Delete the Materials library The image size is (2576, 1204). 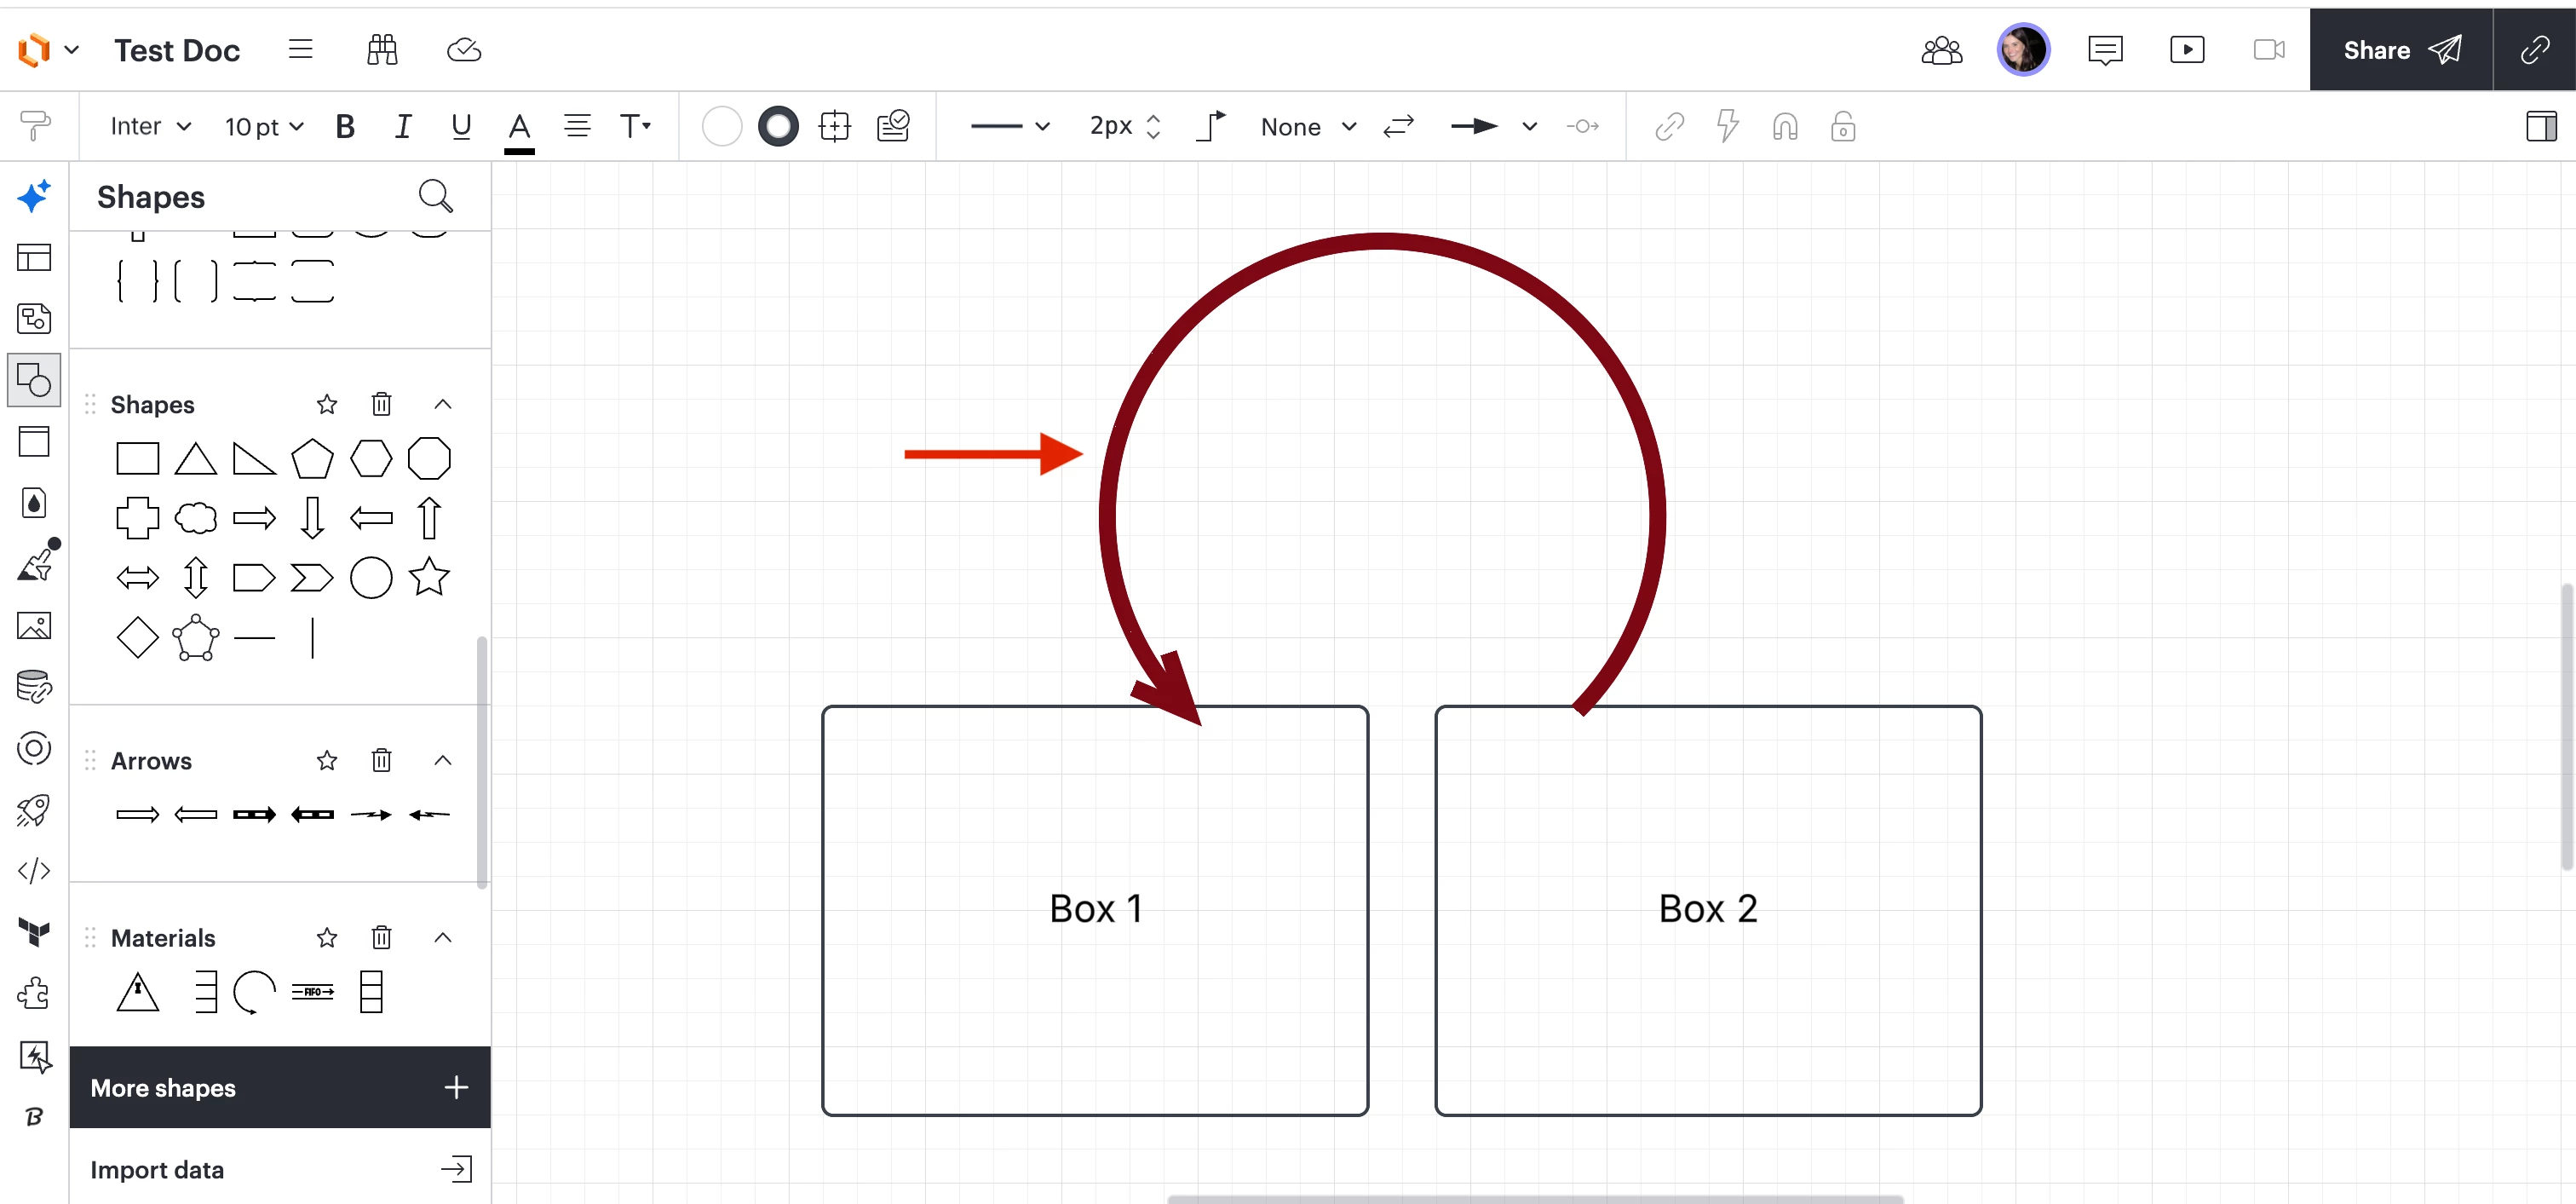click(381, 938)
